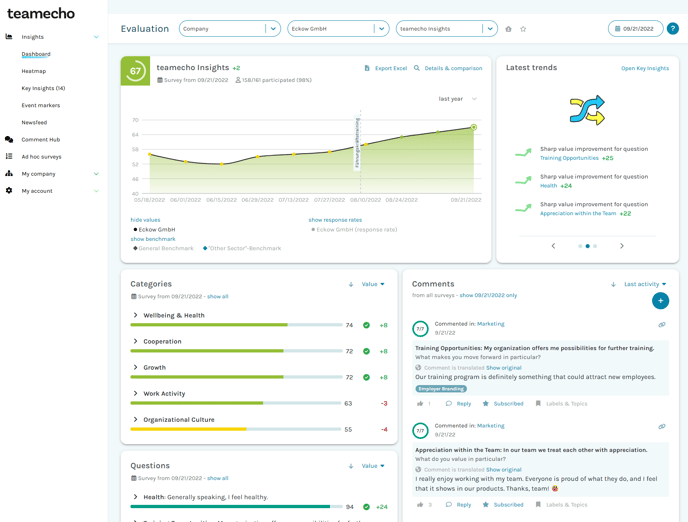Toggle Subscribed star on Training Opportunities comment

(x=486, y=404)
